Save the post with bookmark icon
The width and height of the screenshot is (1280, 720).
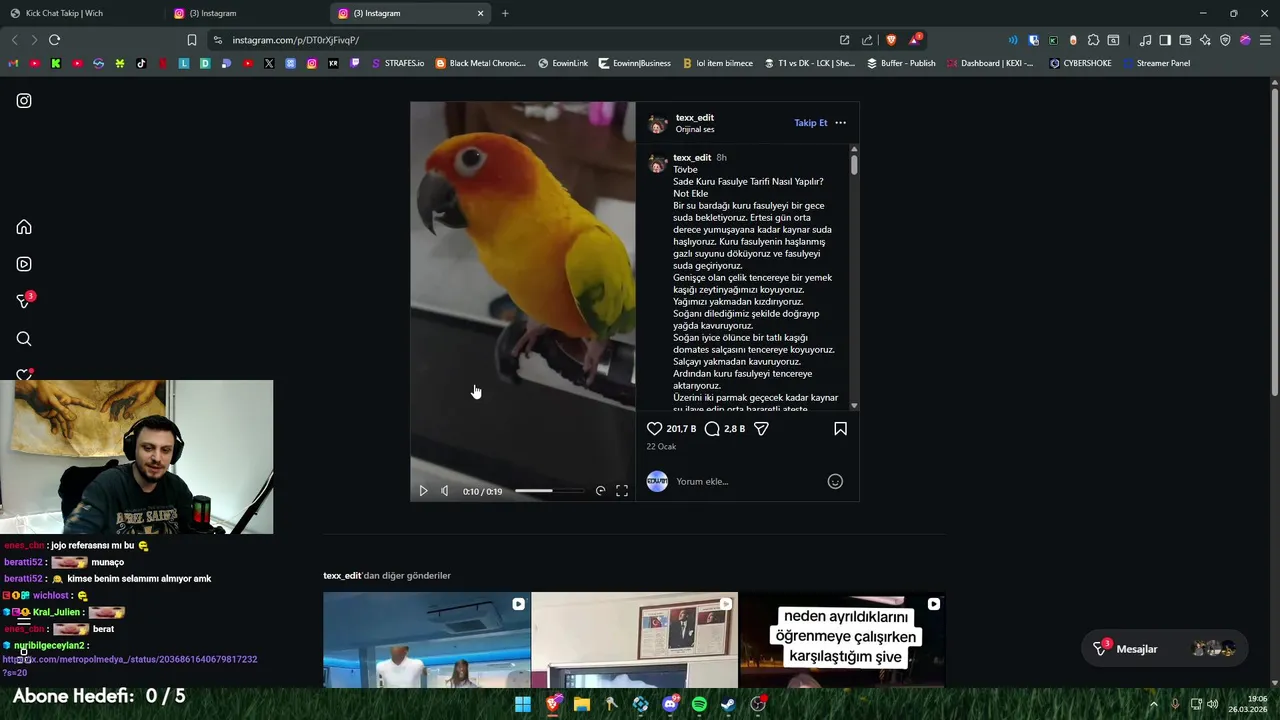click(x=840, y=428)
